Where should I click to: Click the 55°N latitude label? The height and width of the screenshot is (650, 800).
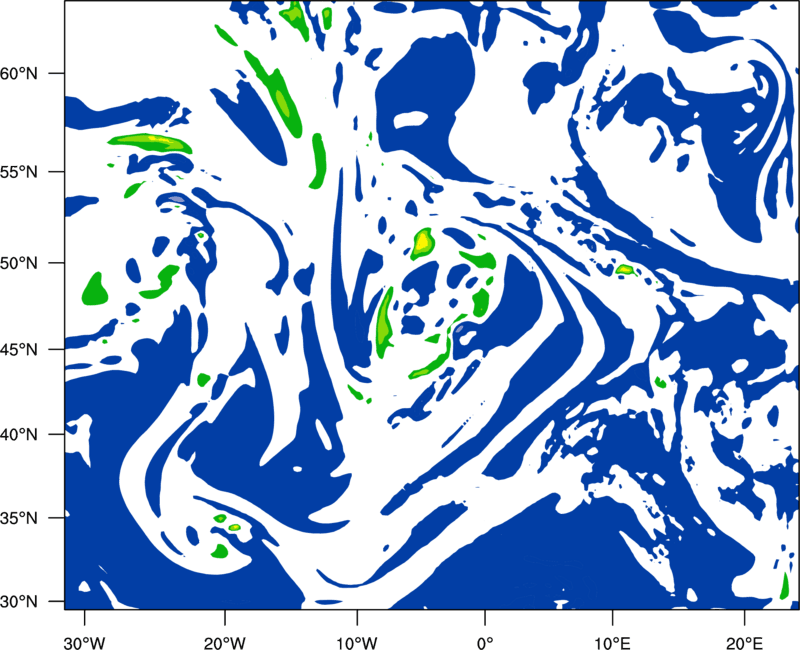[19, 172]
